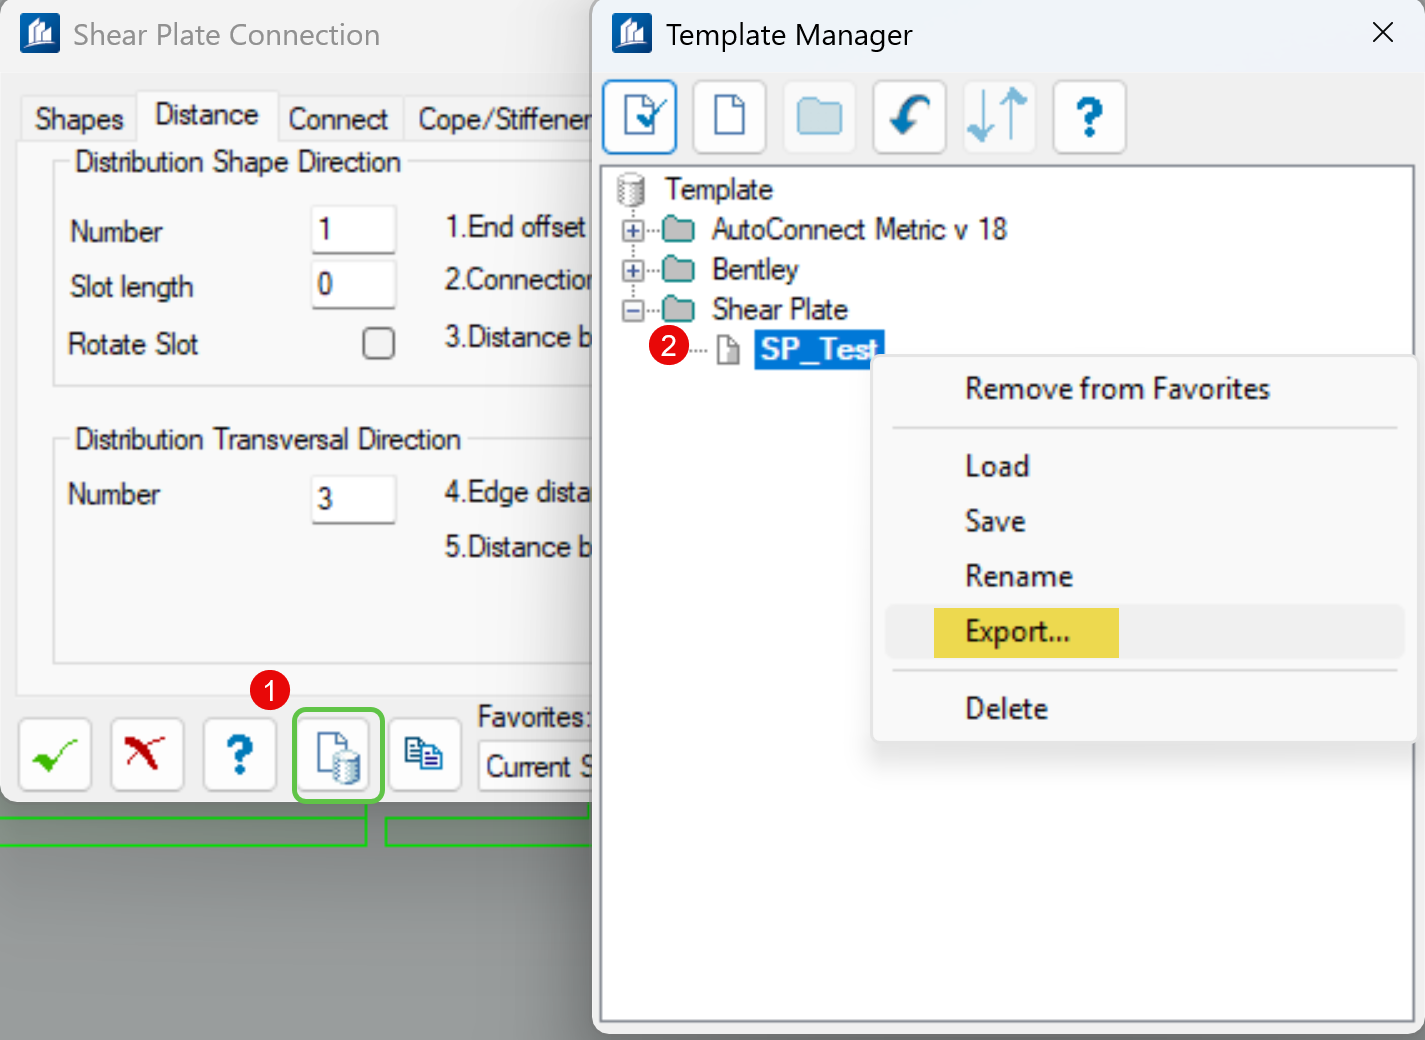Select AutoConnect Metric v 18 label
1425x1040 pixels.
click(859, 230)
